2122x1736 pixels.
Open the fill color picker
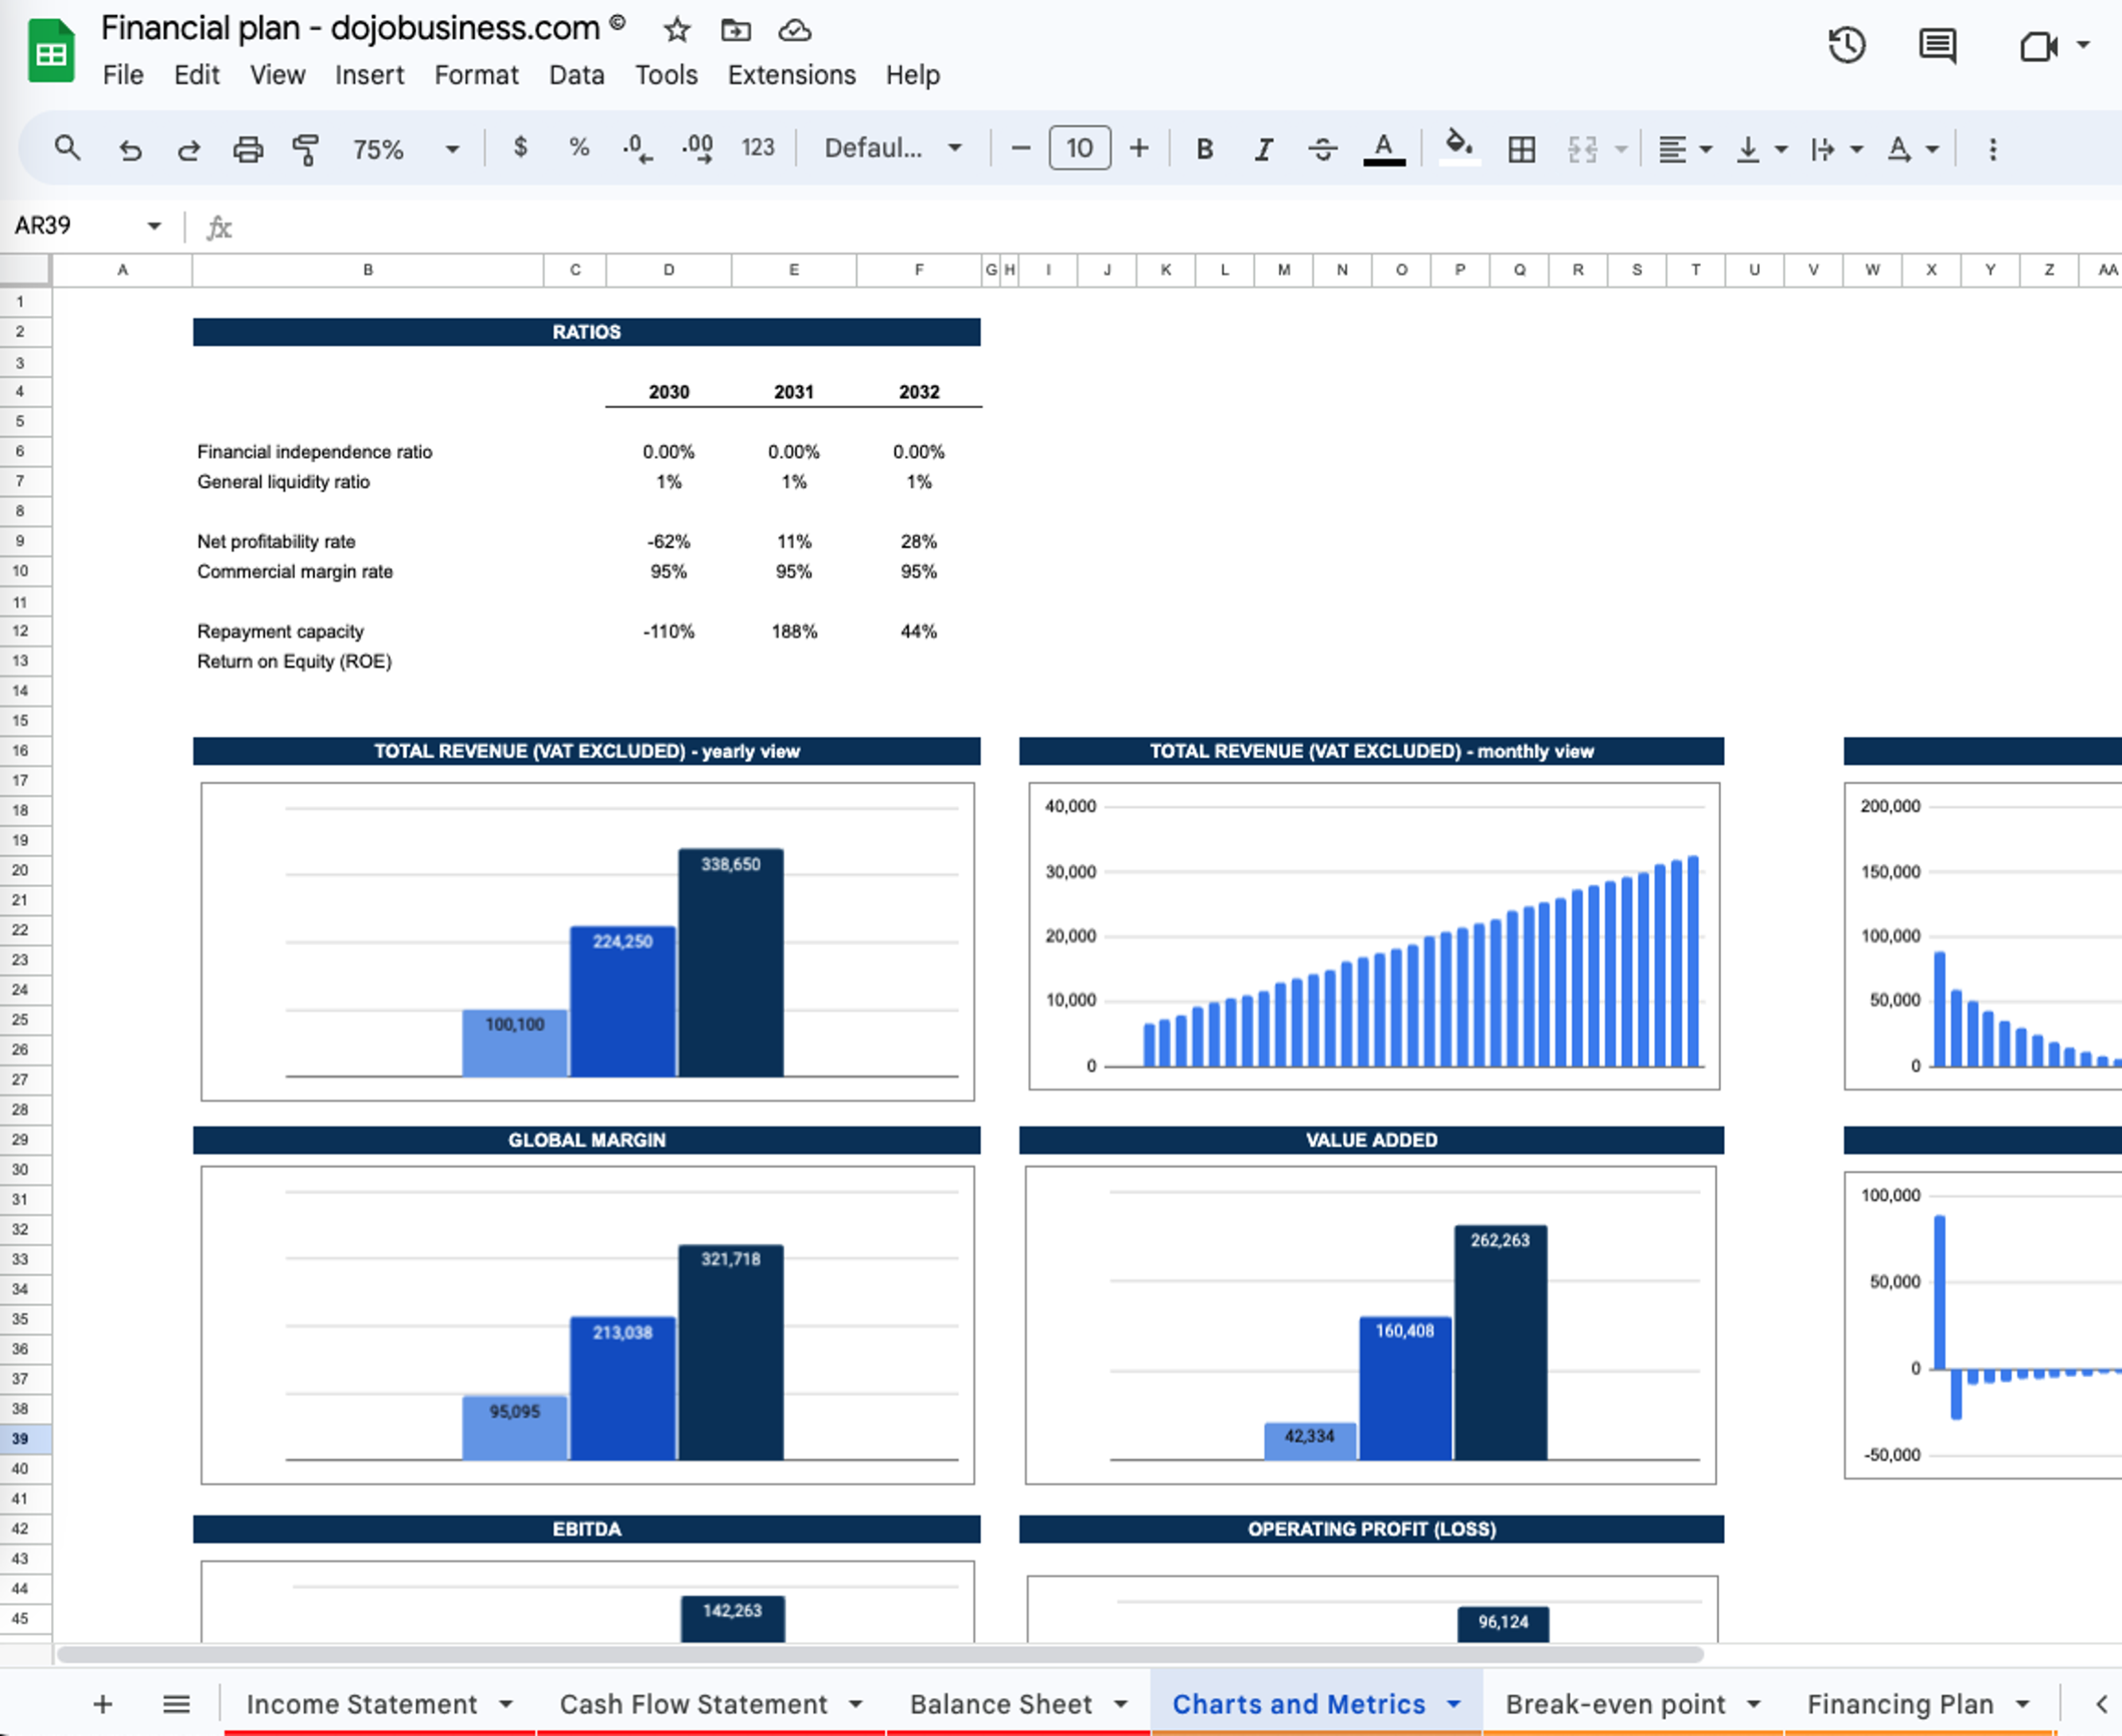1459,148
